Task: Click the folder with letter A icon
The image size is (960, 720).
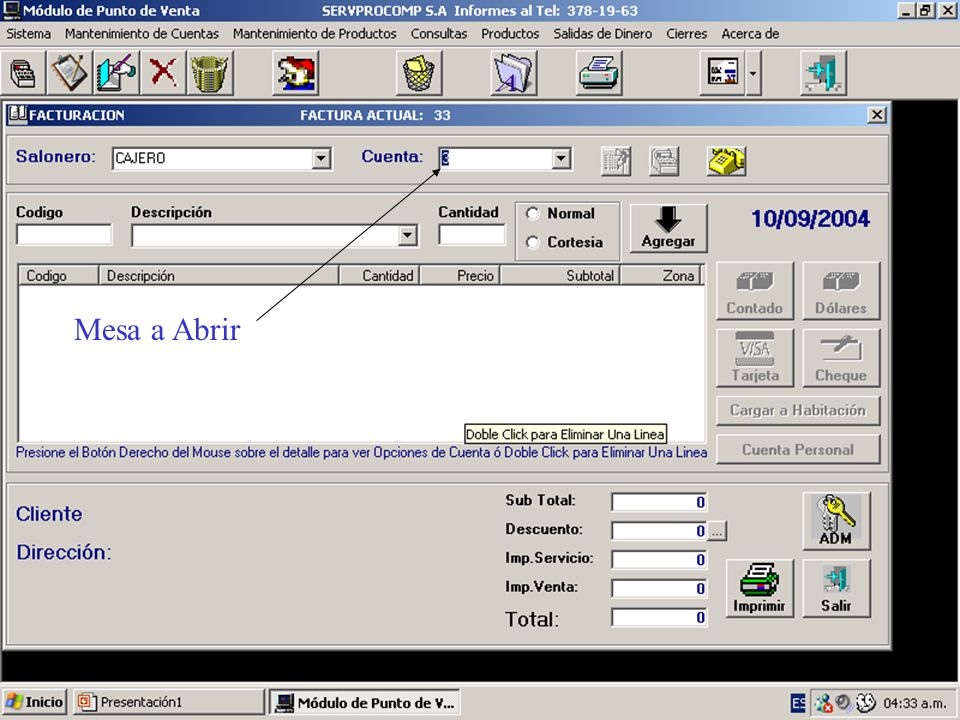Action: pyautogui.click(x=514, y=73)
